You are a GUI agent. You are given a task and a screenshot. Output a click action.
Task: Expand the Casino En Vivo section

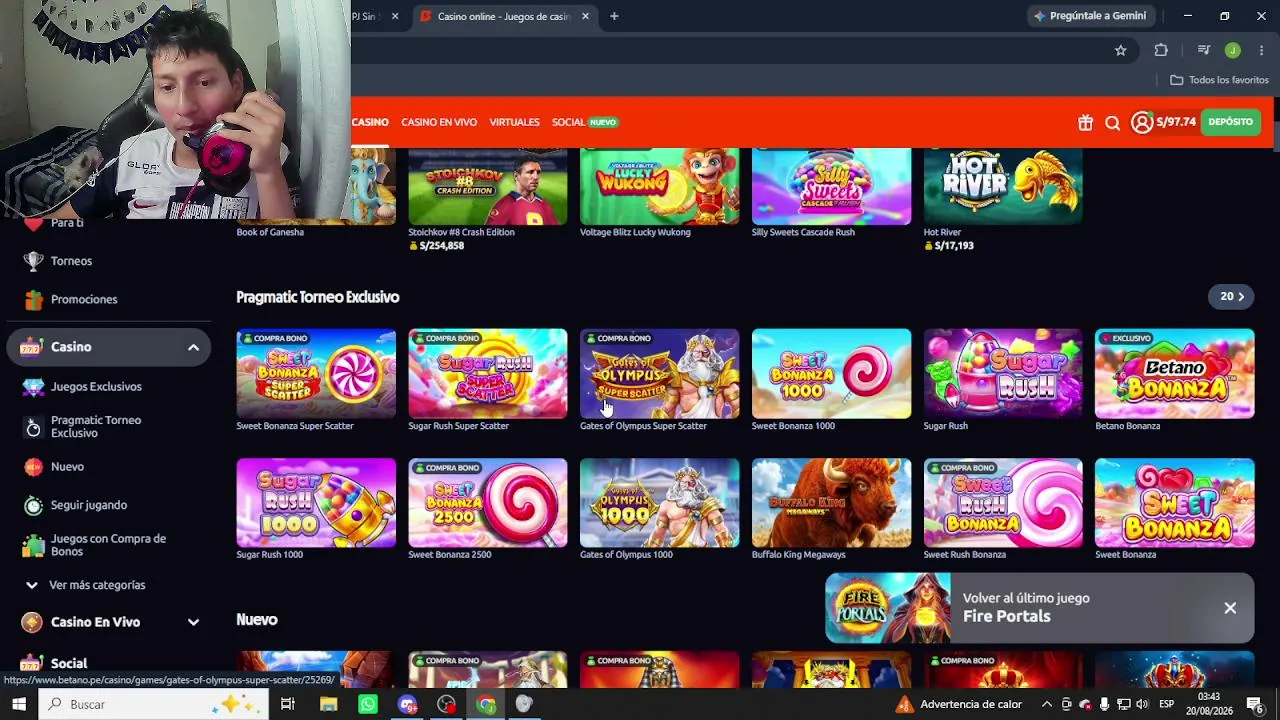point(193,622)
